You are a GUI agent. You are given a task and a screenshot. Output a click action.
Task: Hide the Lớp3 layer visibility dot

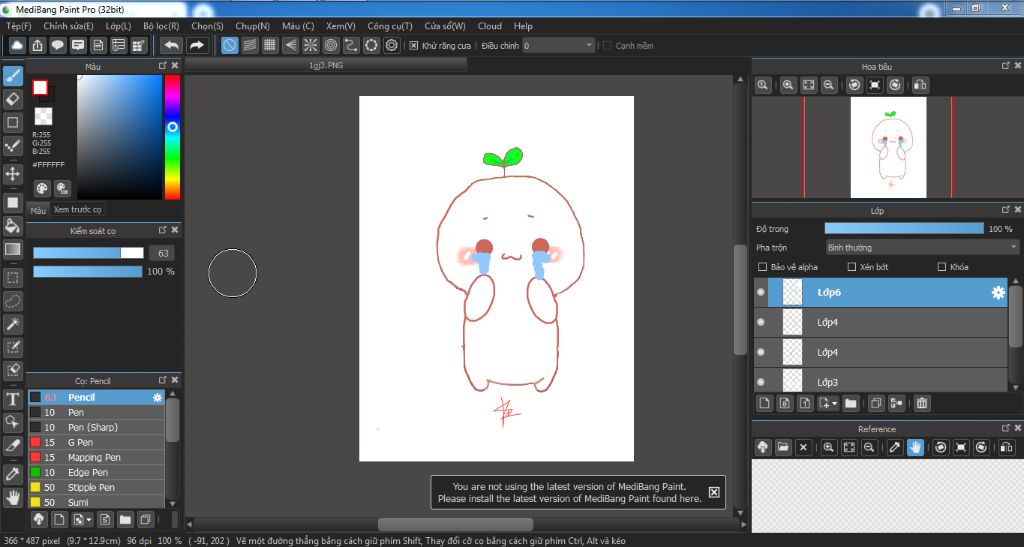tap(761, 382)
